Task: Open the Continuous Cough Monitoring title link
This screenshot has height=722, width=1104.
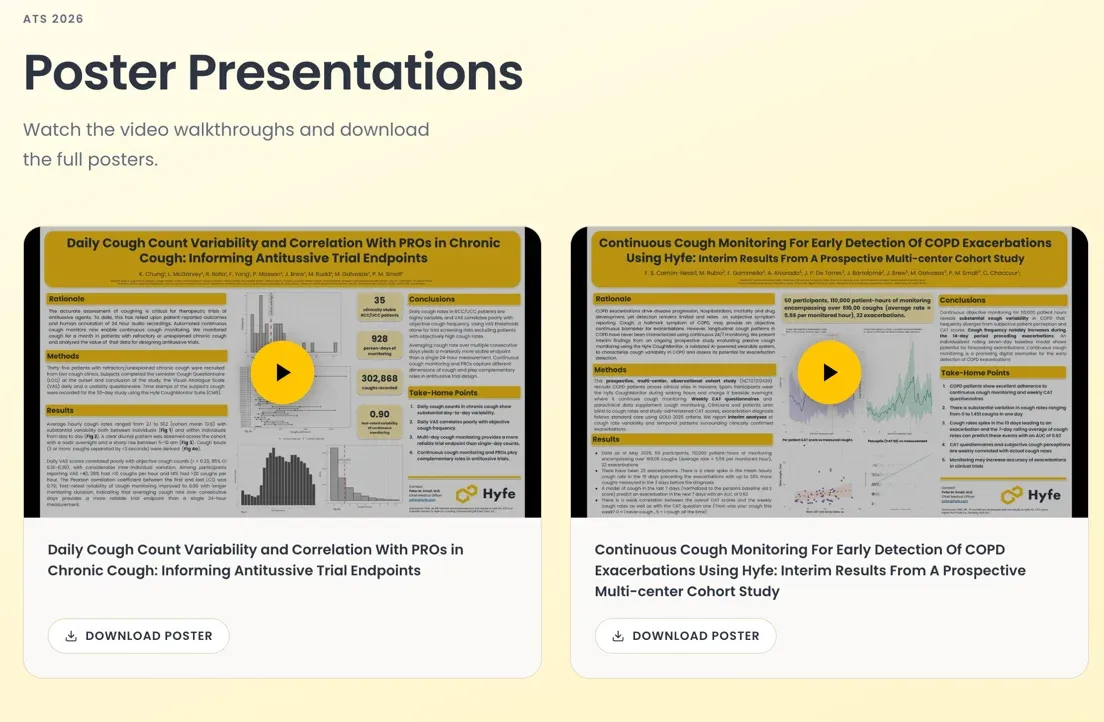Action: click(x=810, y=571)
